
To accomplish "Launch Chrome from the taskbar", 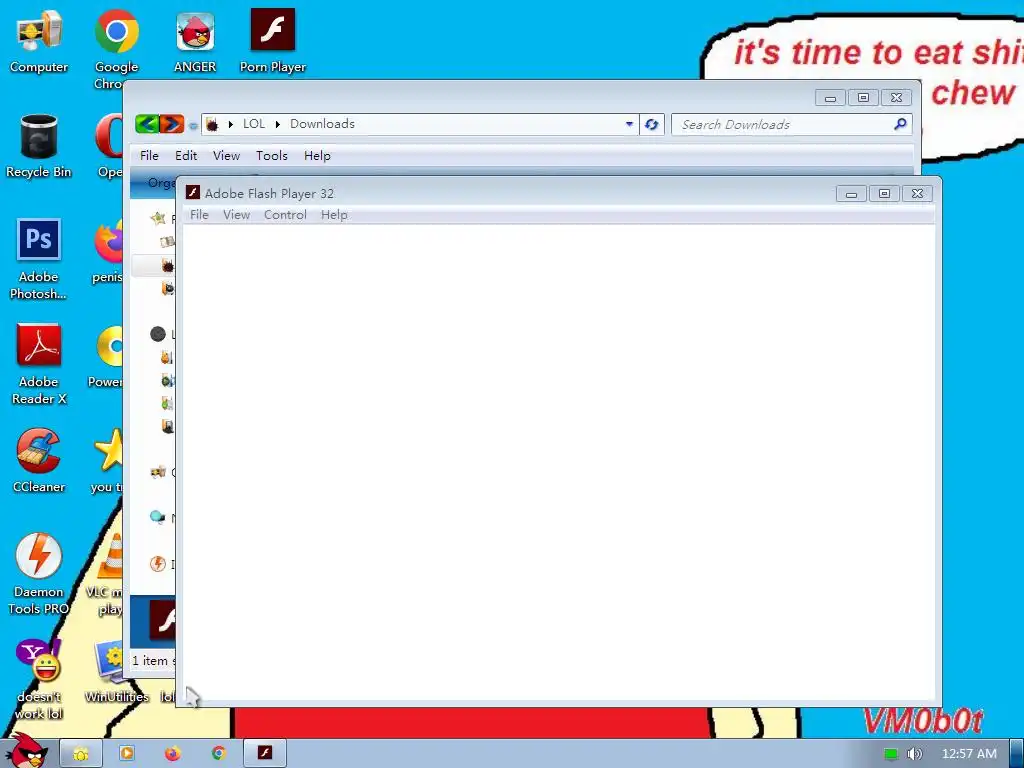I will [x=219, y=754].
